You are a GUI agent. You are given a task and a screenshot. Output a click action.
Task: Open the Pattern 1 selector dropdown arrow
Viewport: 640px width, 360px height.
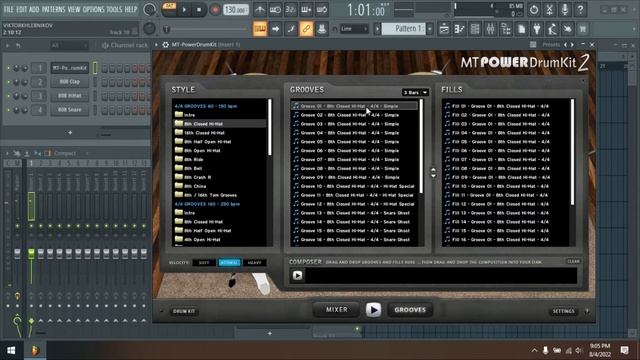coord(429,29)
